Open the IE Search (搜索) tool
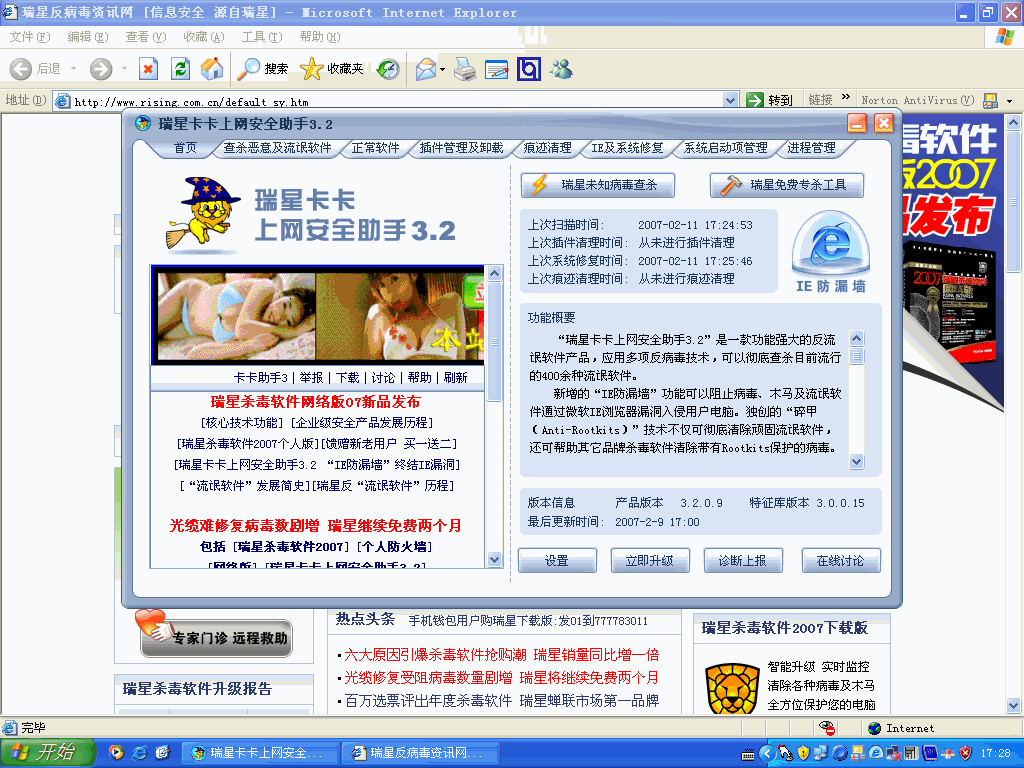This screenshot has width=1024, height=768. [262, 69]
